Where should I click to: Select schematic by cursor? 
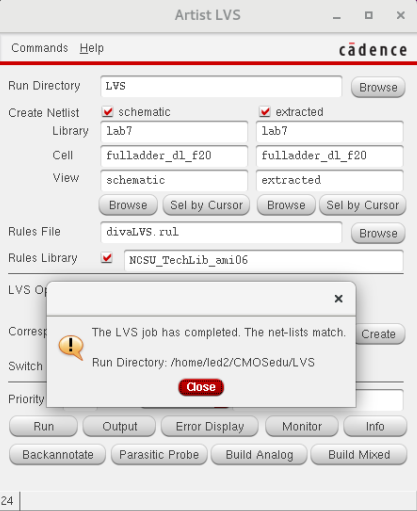point(206,205)
